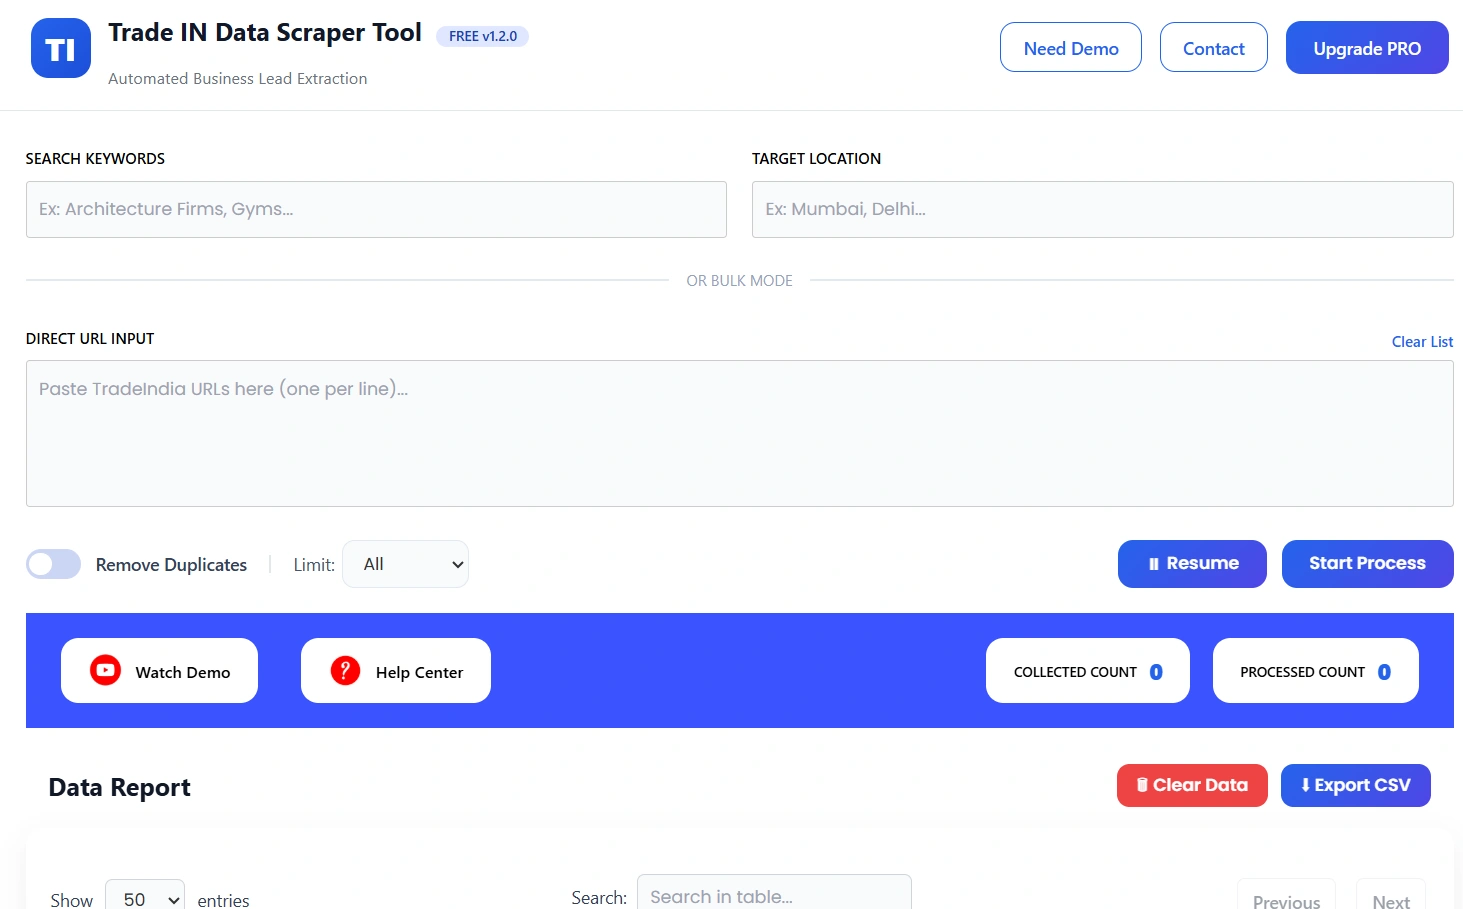The image size is (1463, 909).
Task: Click the Paste TradeIndia URLs text area
Action: tap(739, 433)
